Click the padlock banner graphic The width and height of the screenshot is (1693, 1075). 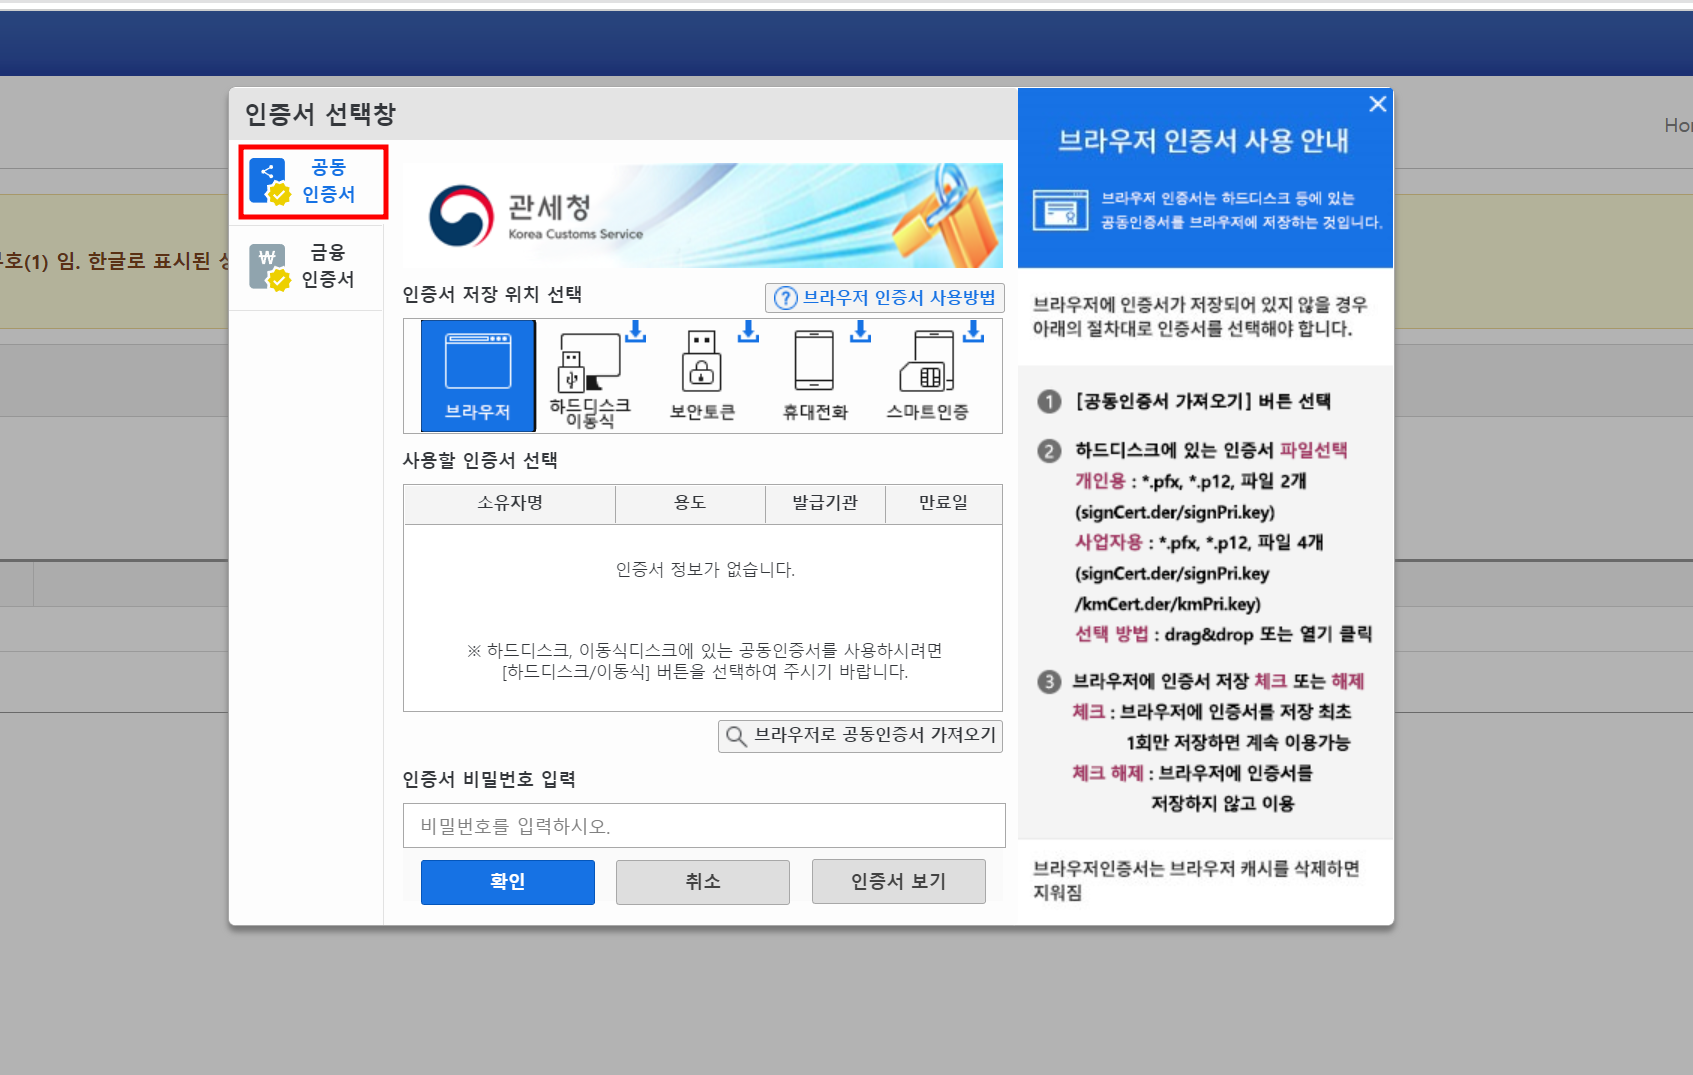click(947, 217)
